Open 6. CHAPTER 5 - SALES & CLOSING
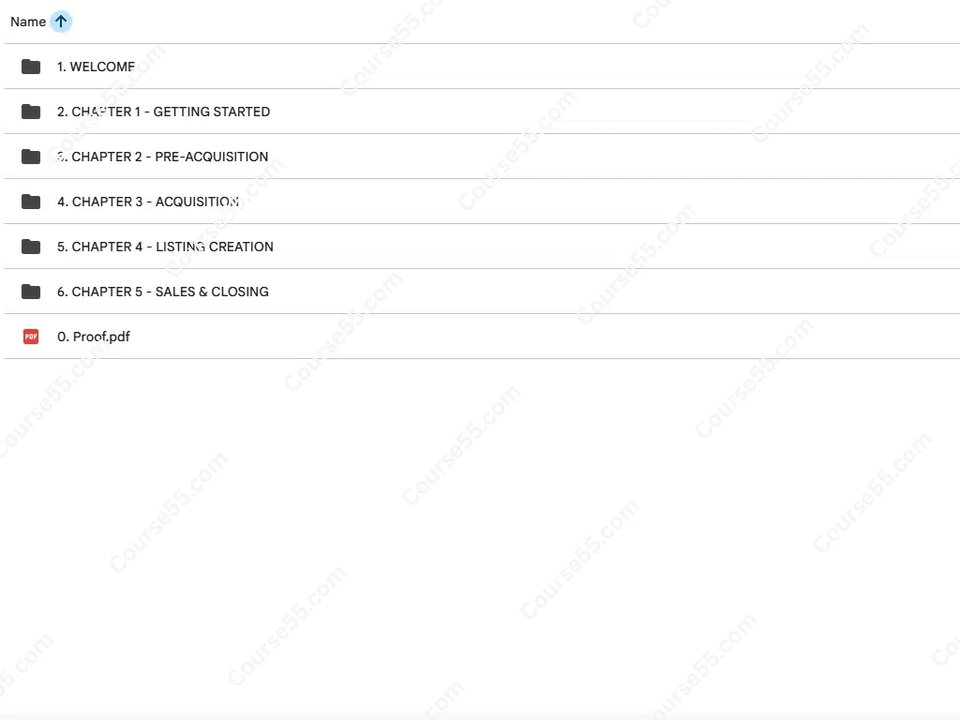Image resolution: width=960 pixels, height=720 pixels. point(163,291)
